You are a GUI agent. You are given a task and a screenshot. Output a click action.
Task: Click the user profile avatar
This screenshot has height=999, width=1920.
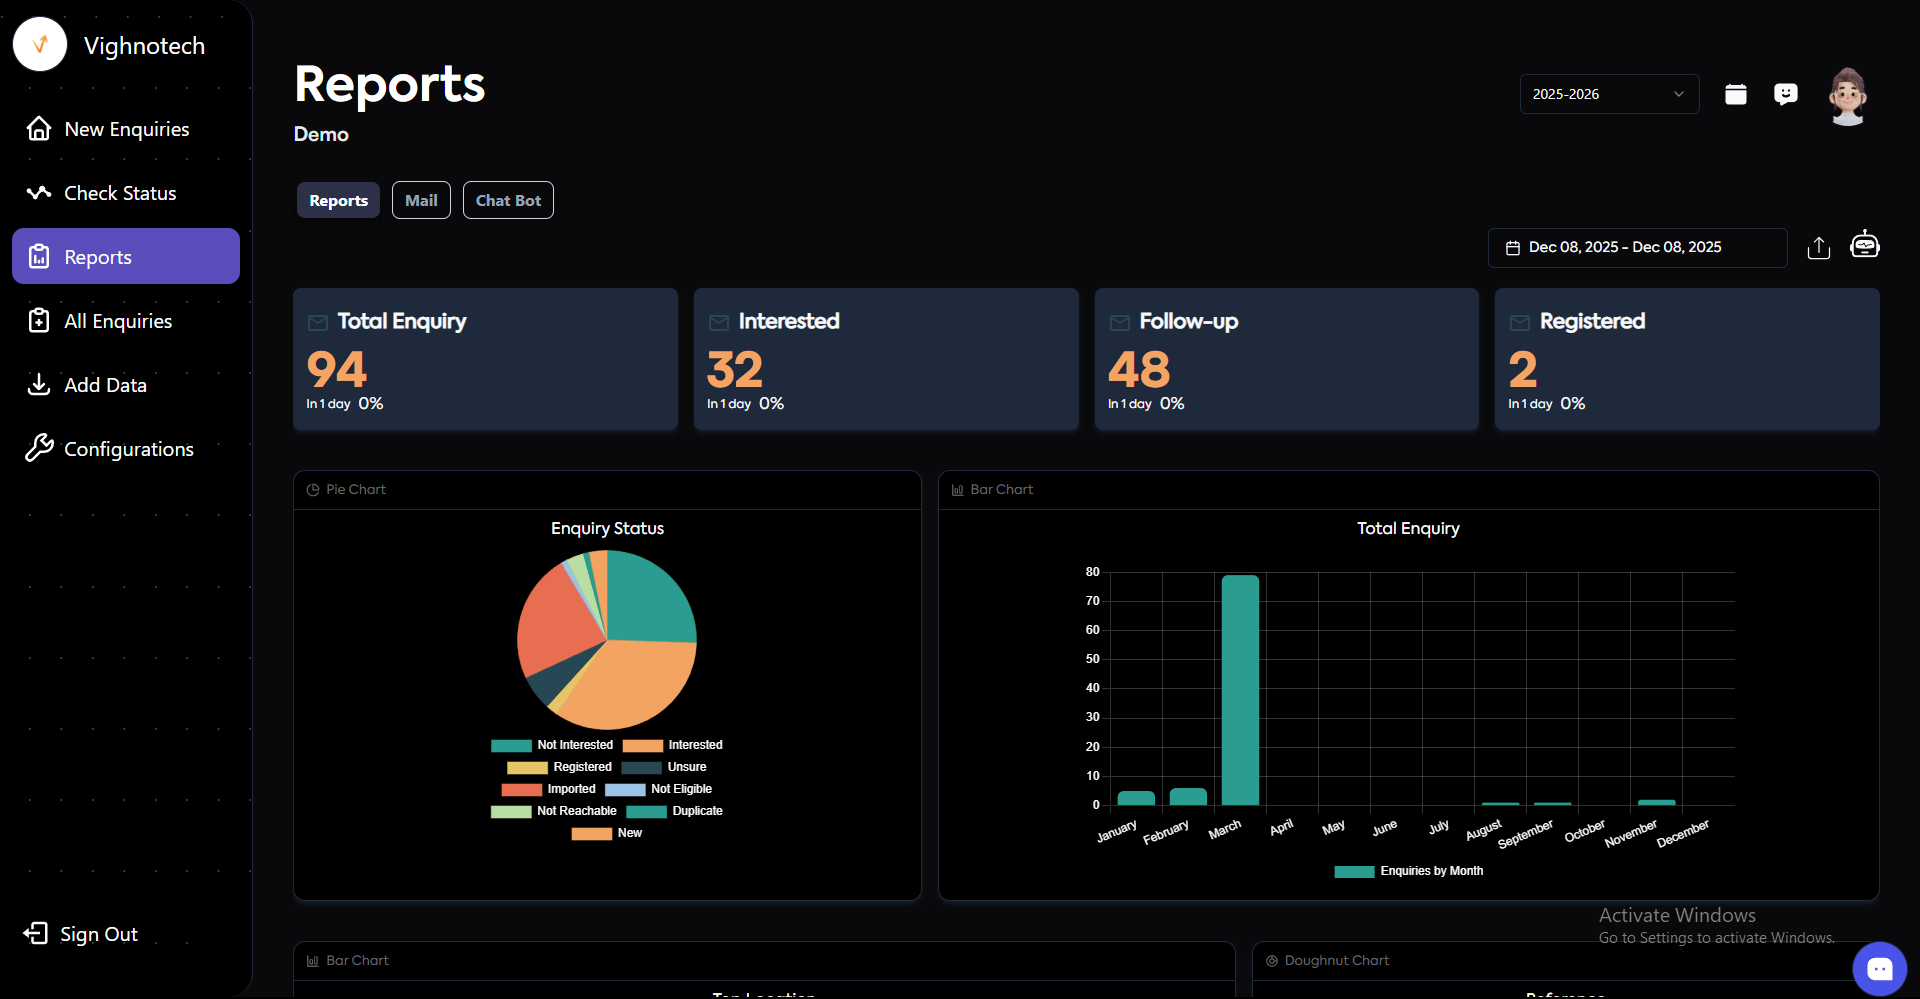(1847, 96)
